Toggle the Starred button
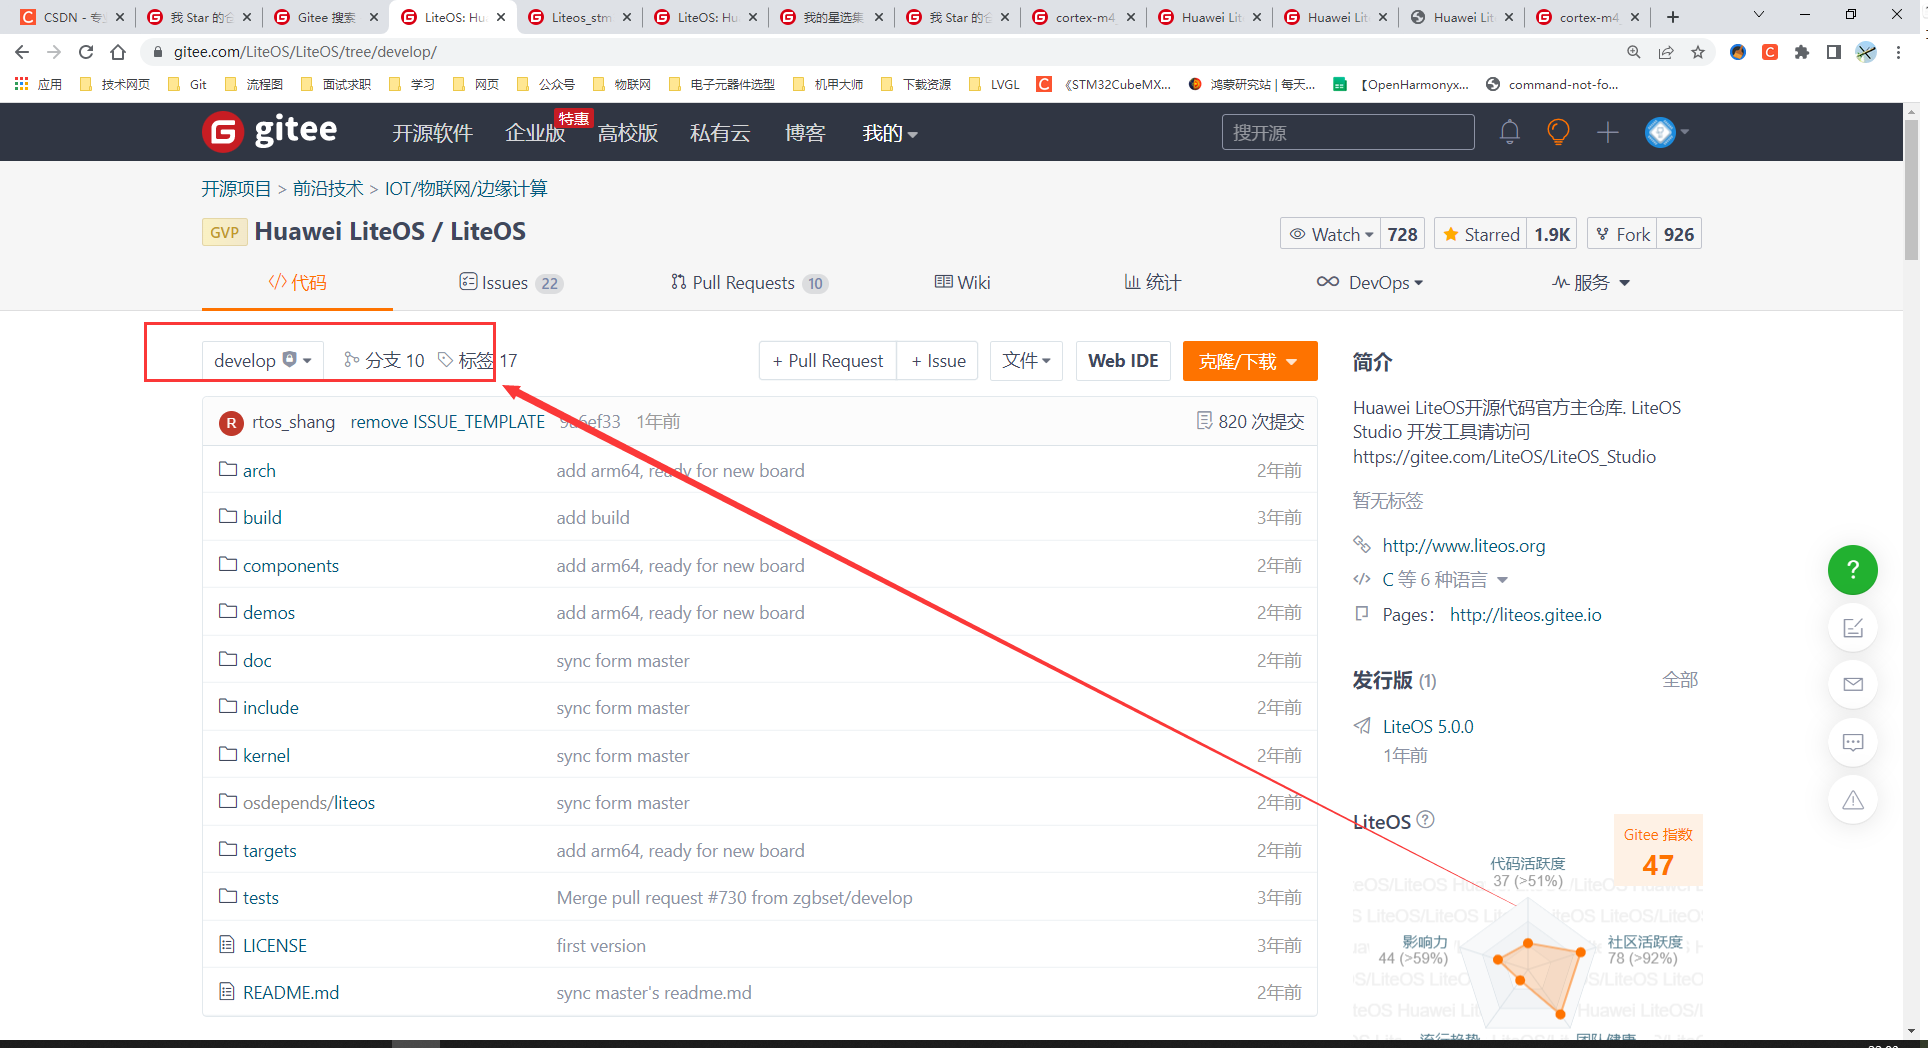 click(1481, 234)
